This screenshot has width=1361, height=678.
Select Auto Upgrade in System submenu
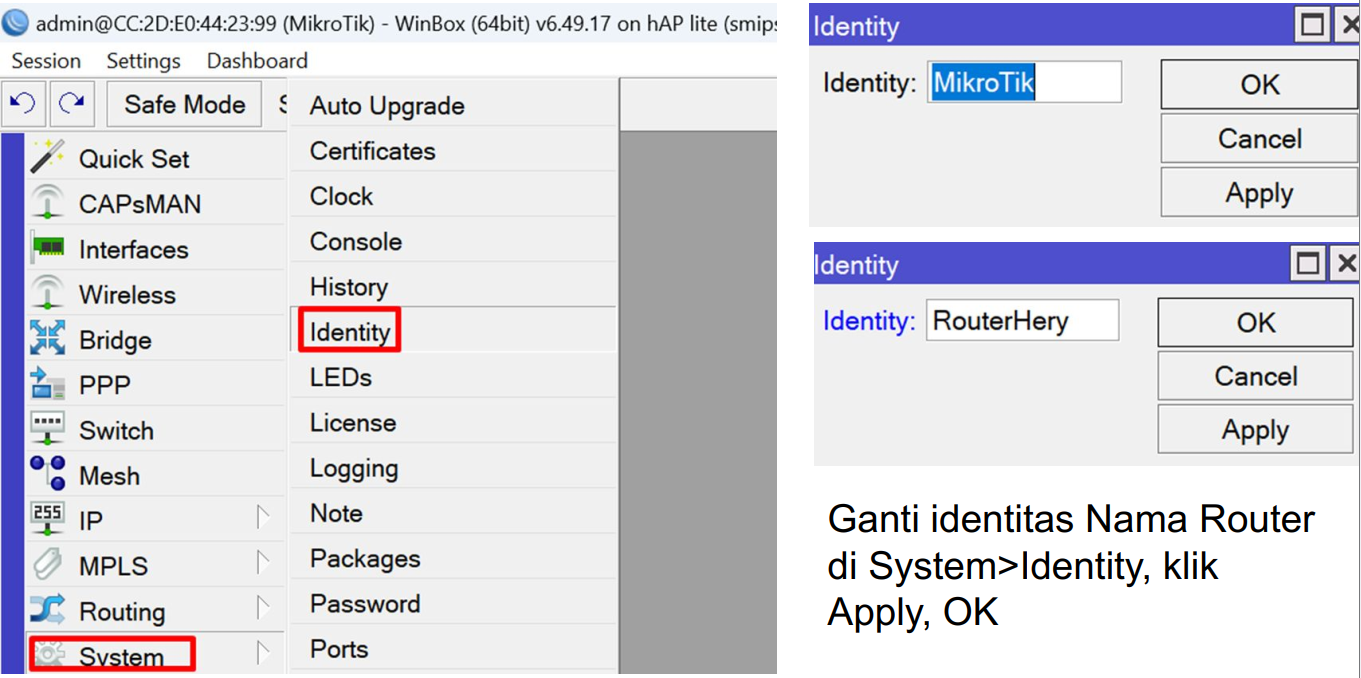coord(453,105)
